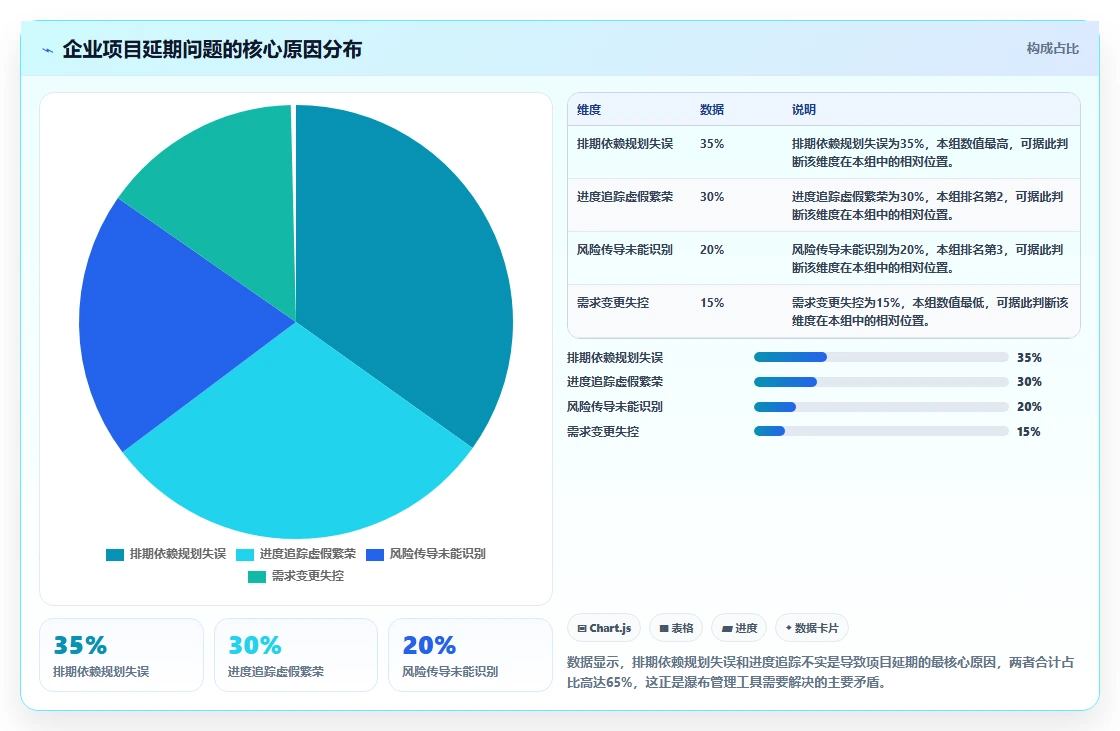Click the 20% value in the table
Screen dimensions: 1120x731
click(x=712, y=250)
